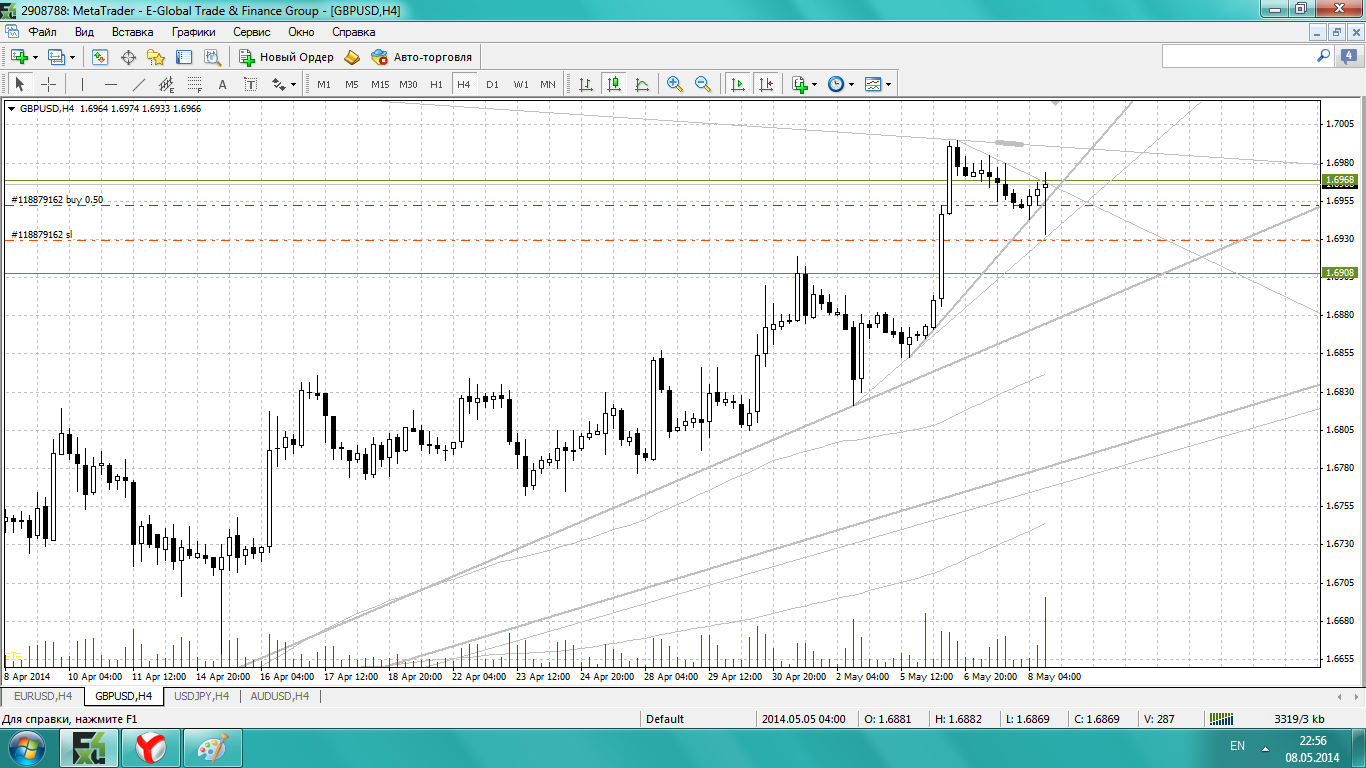Select the Fibonacci retracement tool
The height and width of the screenshot is (768, 1366).
194,84
